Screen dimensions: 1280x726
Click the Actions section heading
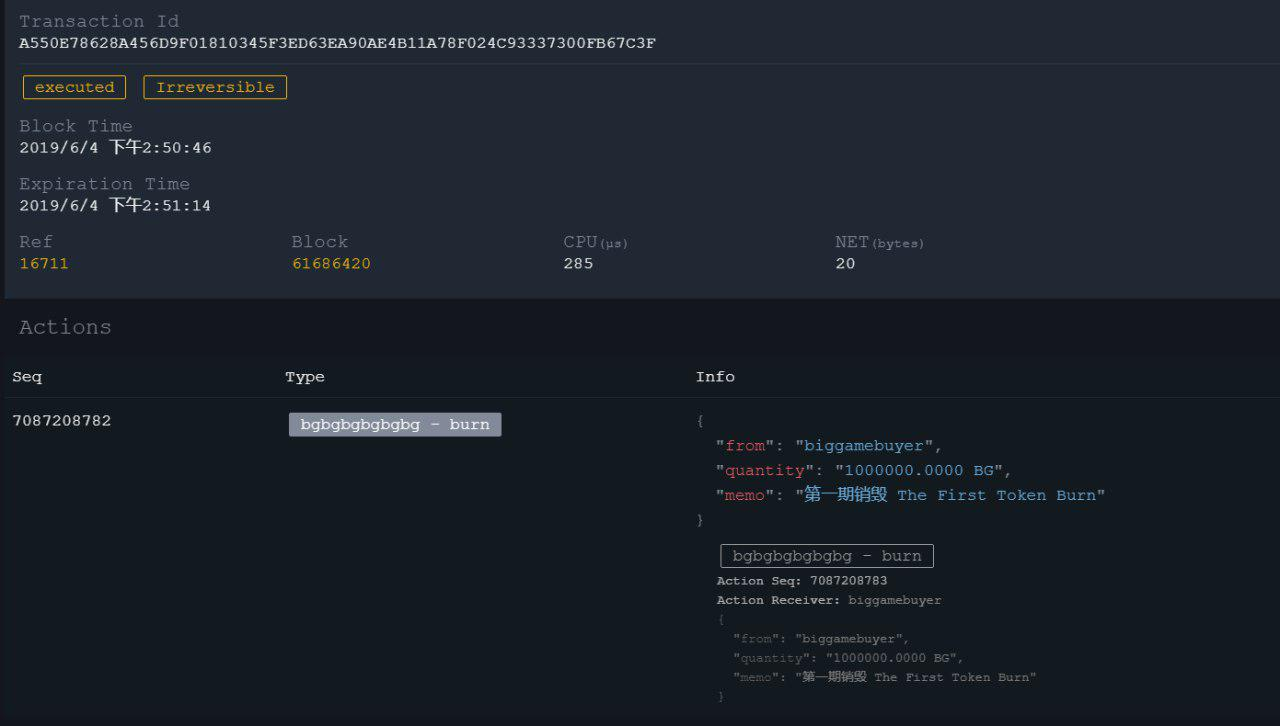pos(65,327)
